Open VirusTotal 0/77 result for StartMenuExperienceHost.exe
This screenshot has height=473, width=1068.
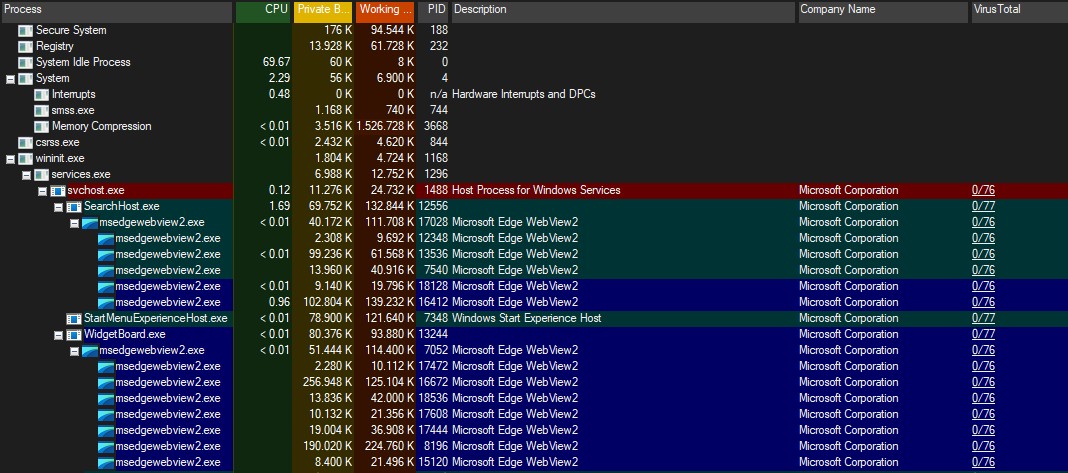point(983,318)
